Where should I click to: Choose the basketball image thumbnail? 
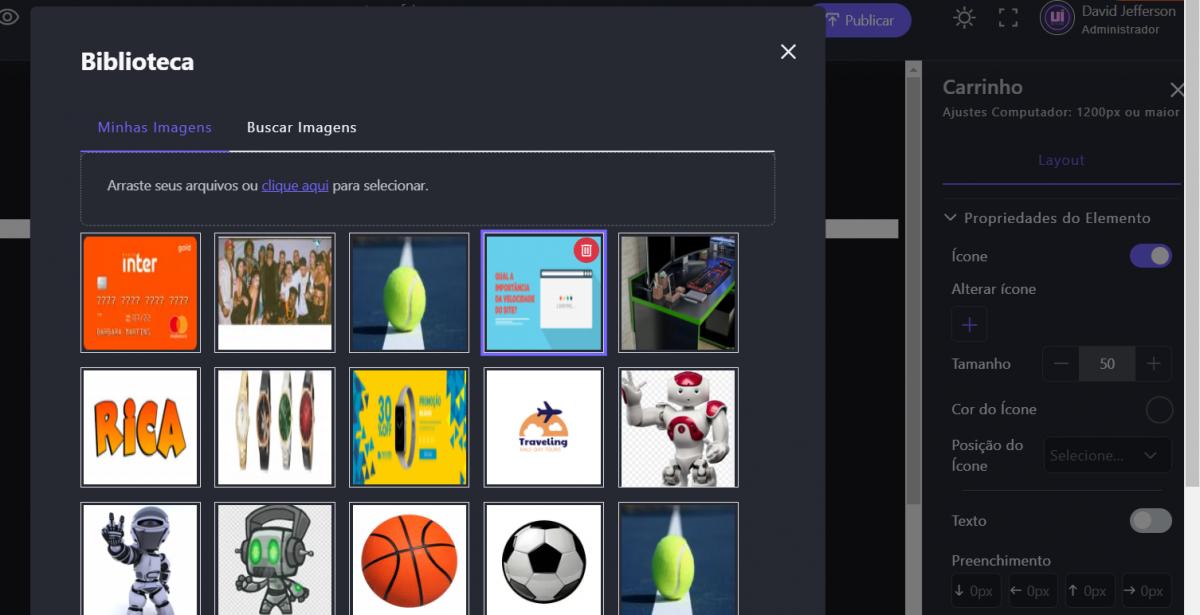[x=408, y=558]
